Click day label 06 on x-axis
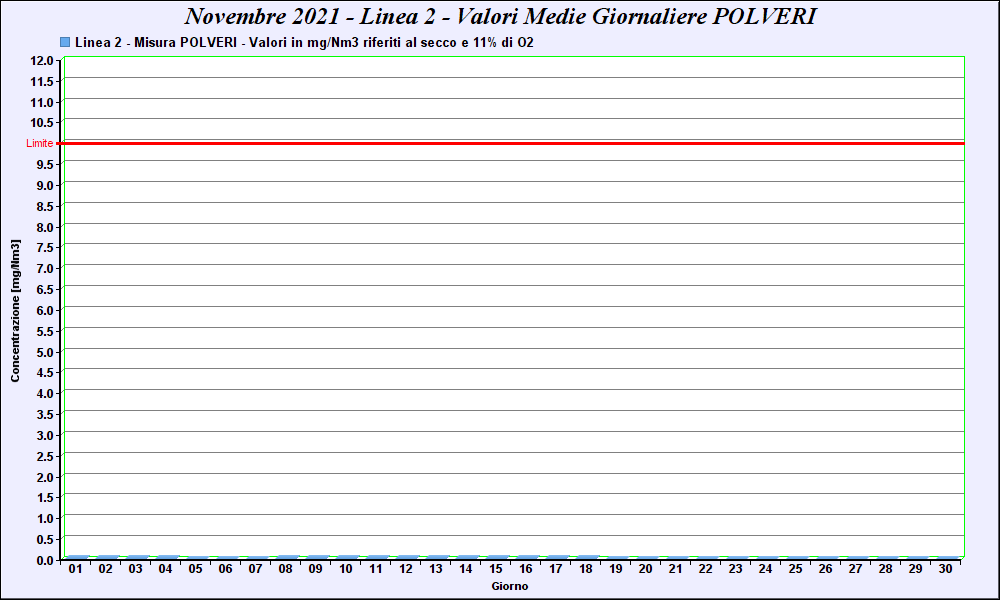 coord(225,569)
